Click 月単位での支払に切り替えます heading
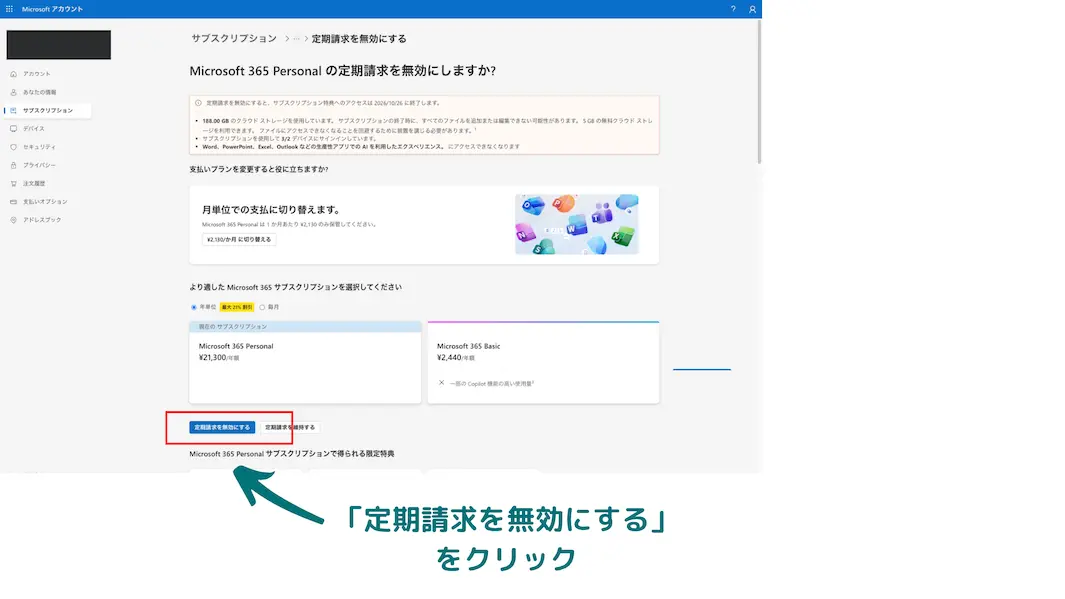Screen dimensions: 1065x599 click(x=272, y=210)
